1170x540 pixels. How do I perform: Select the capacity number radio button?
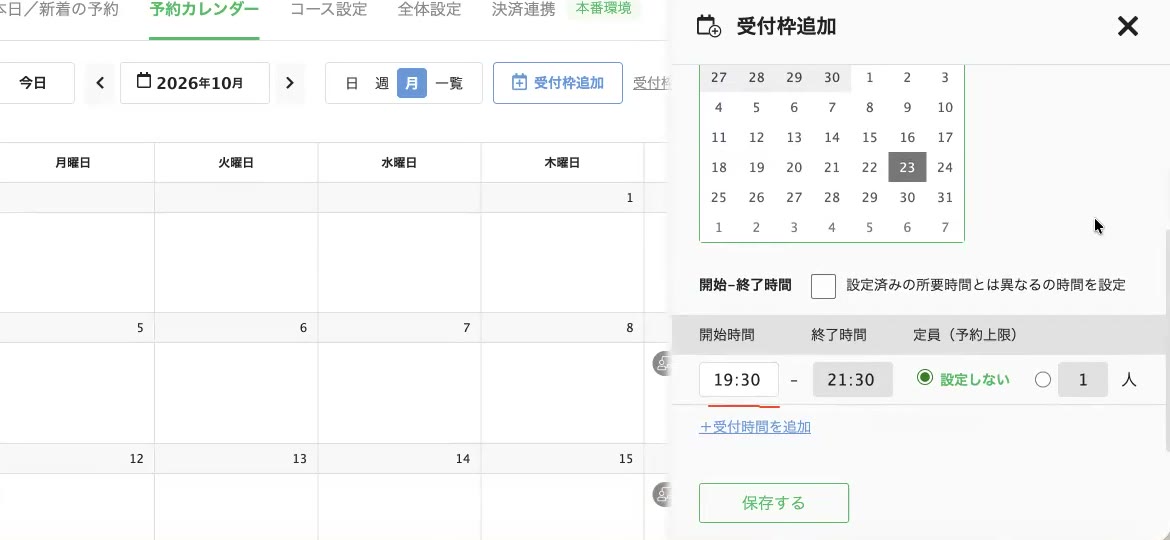click(x=1043, y=380)
